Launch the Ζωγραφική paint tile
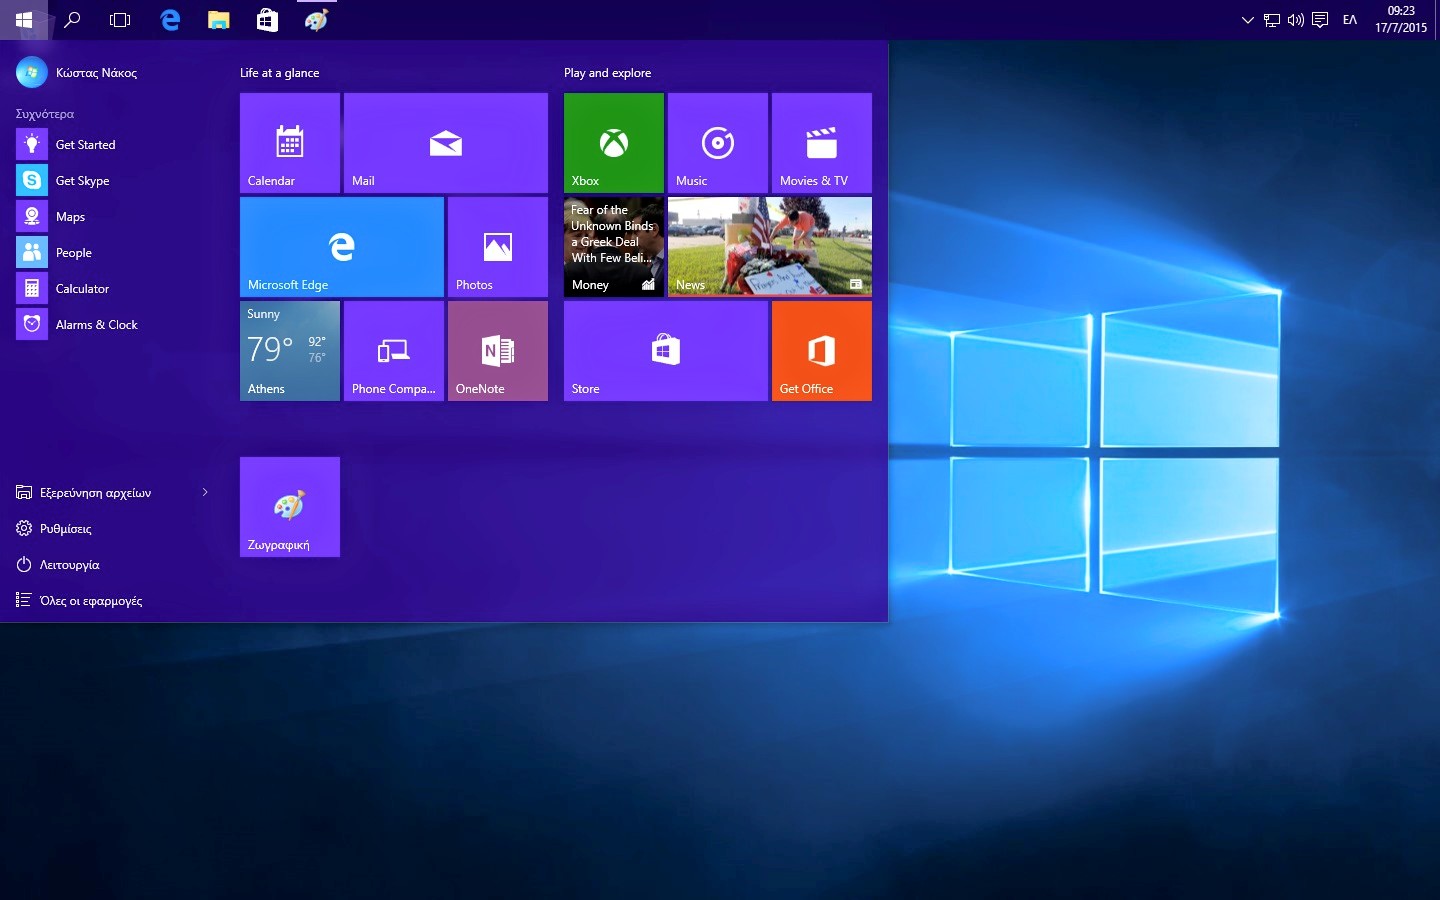 (289, 507)
